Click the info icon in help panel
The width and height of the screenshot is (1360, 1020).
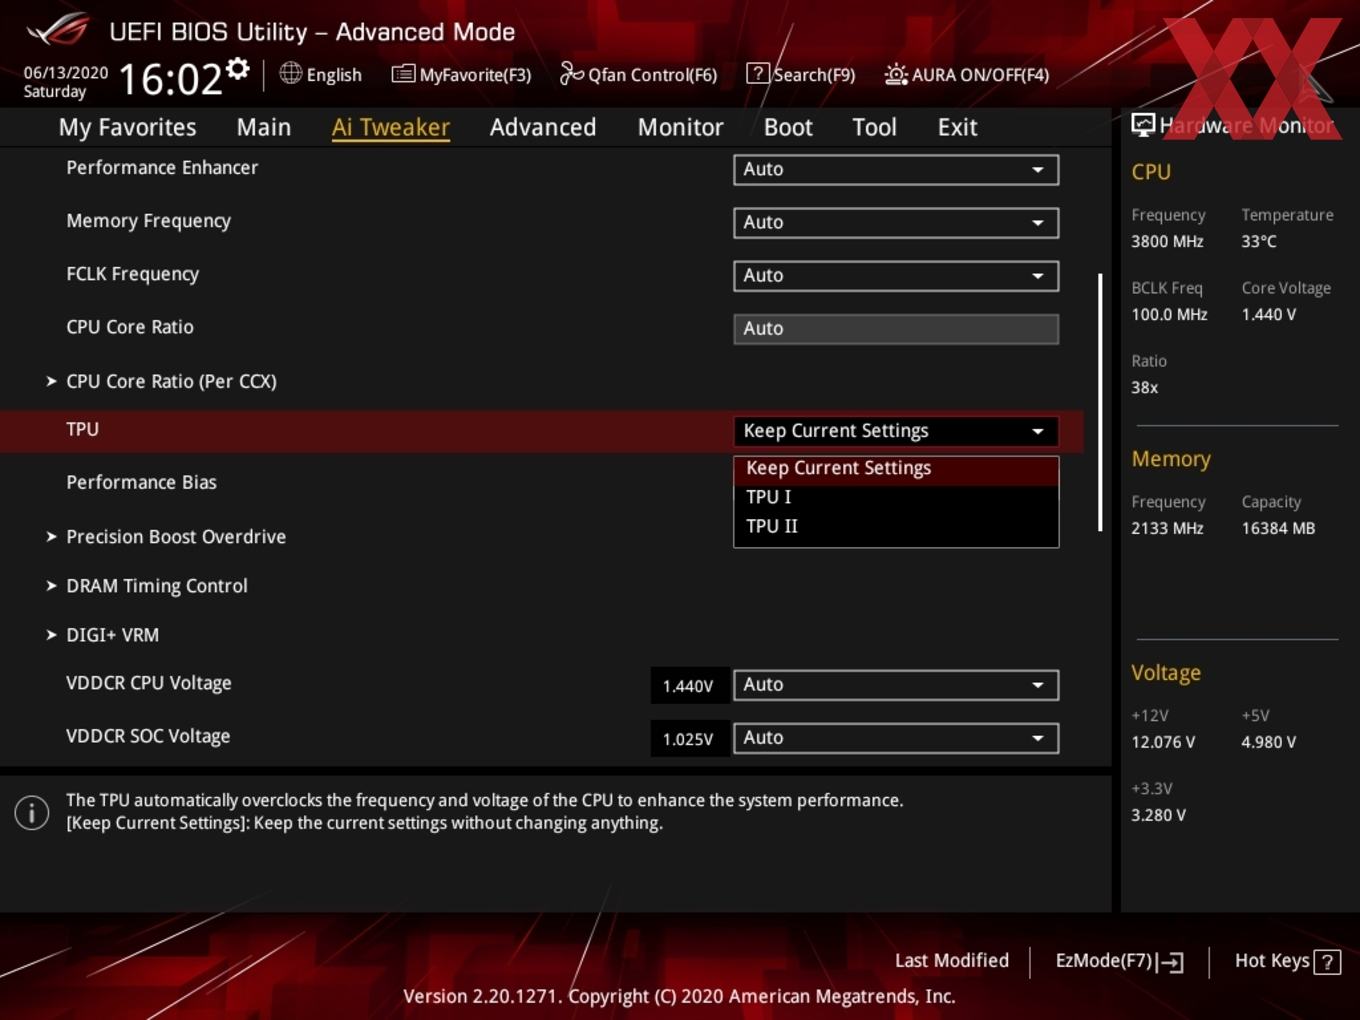click(x=32, y=812)
